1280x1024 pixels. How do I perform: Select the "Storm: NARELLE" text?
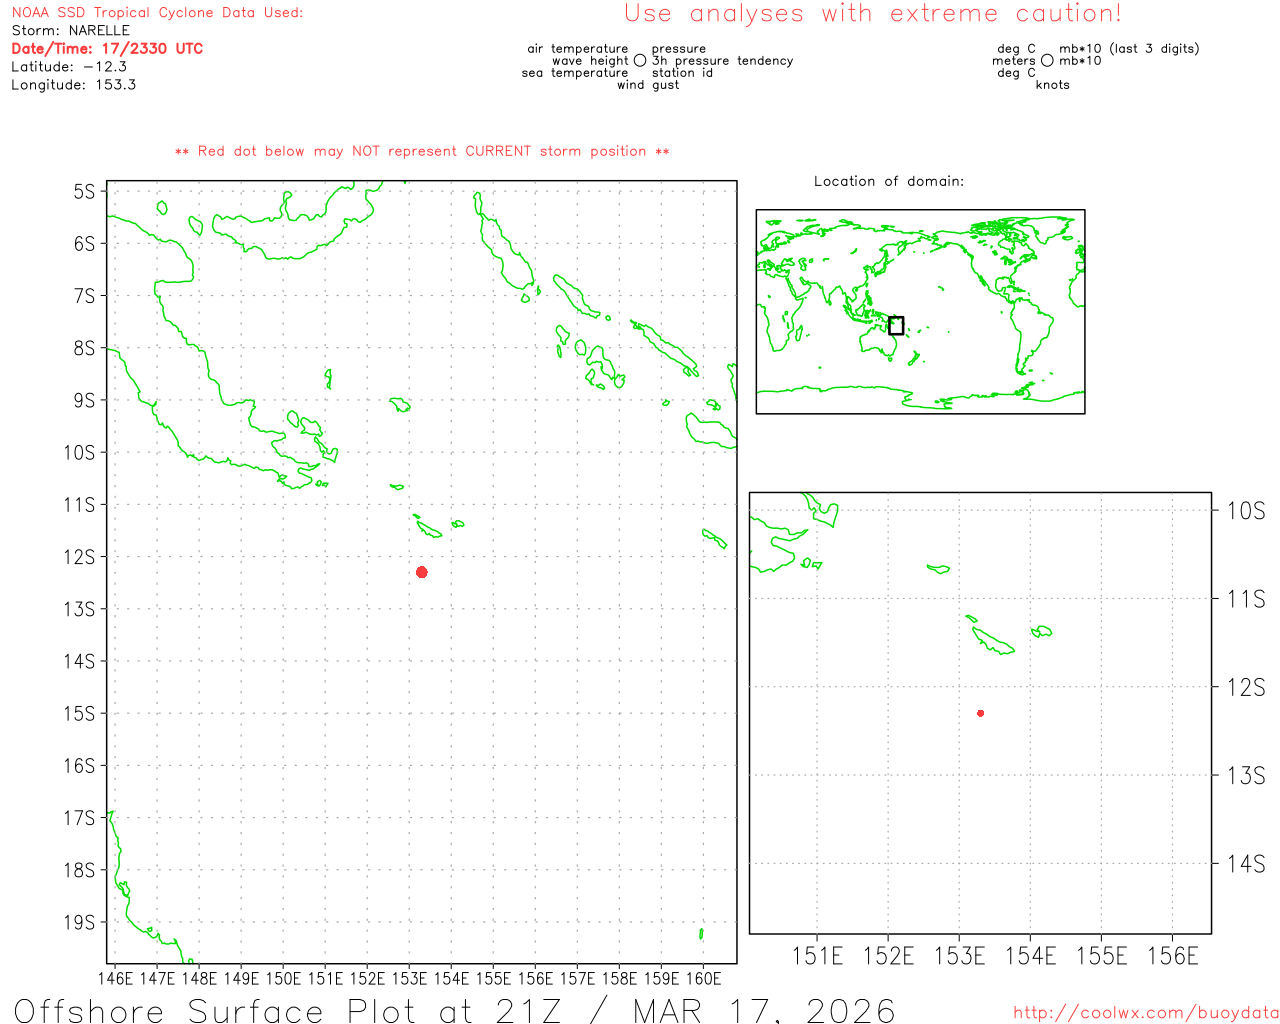point(71,31)
